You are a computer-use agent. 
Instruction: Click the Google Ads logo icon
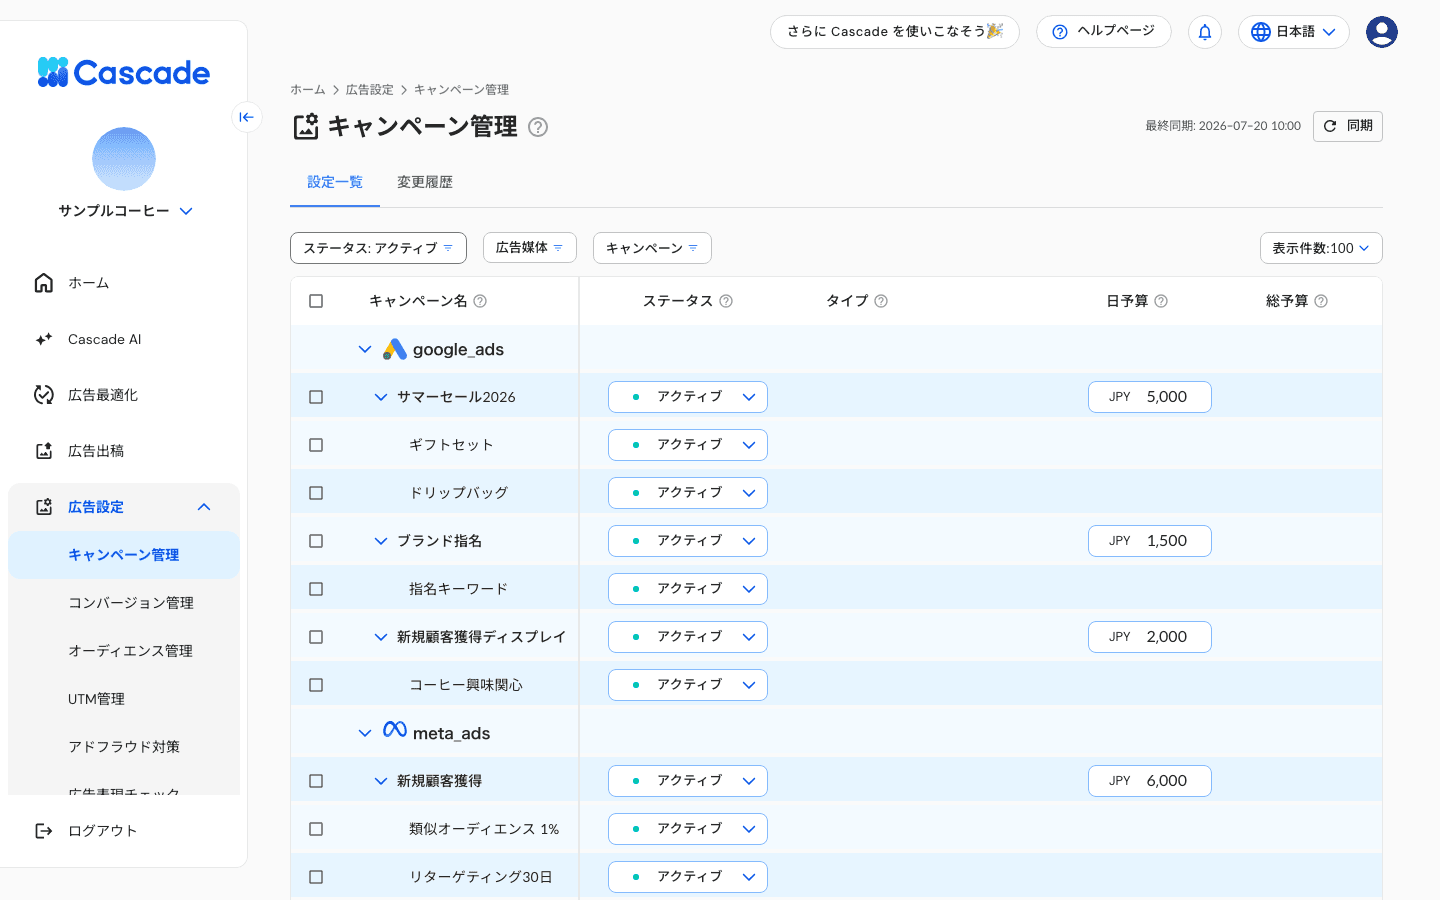coord(395,349)
